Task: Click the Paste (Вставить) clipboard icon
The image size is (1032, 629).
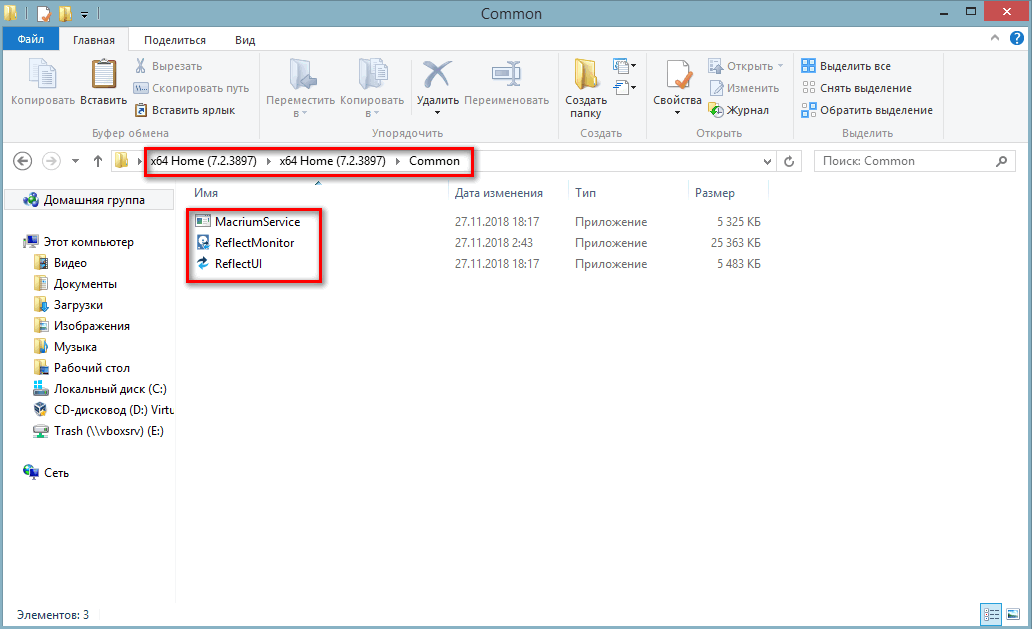Action: [x=103, y=76]
